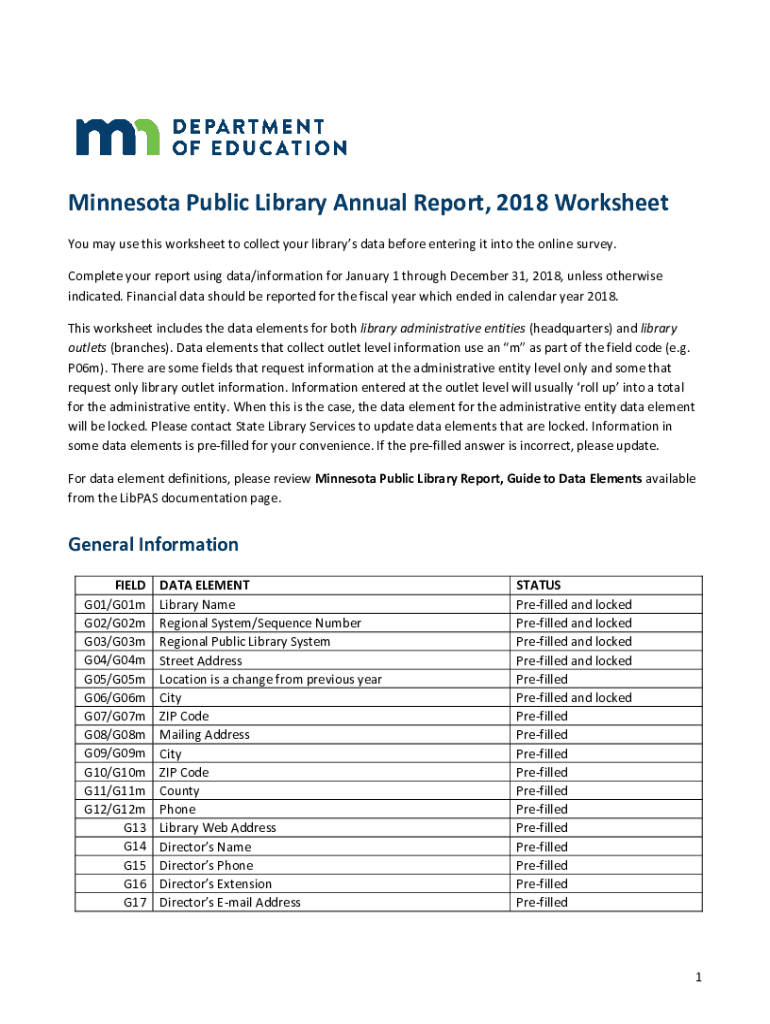Click the Department of Education logo text
This screenshot has width=770, height=1024.
point(258,137)
